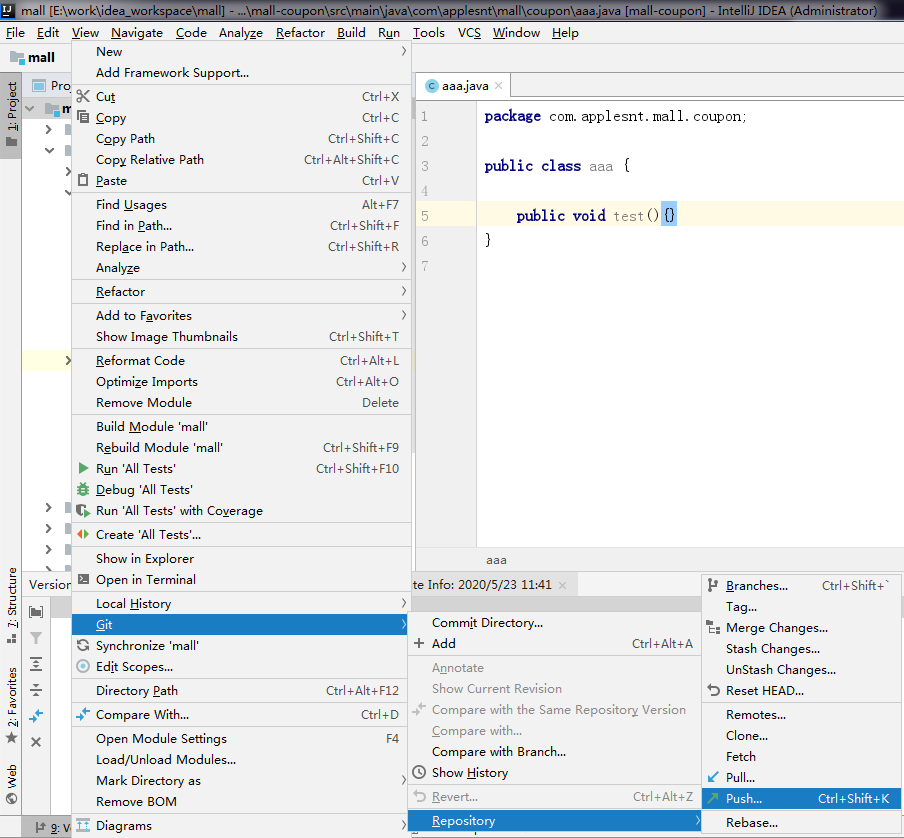Open the 7: Structure side tool window
This screenshot has width=904, height=838.
coord(12,605)
